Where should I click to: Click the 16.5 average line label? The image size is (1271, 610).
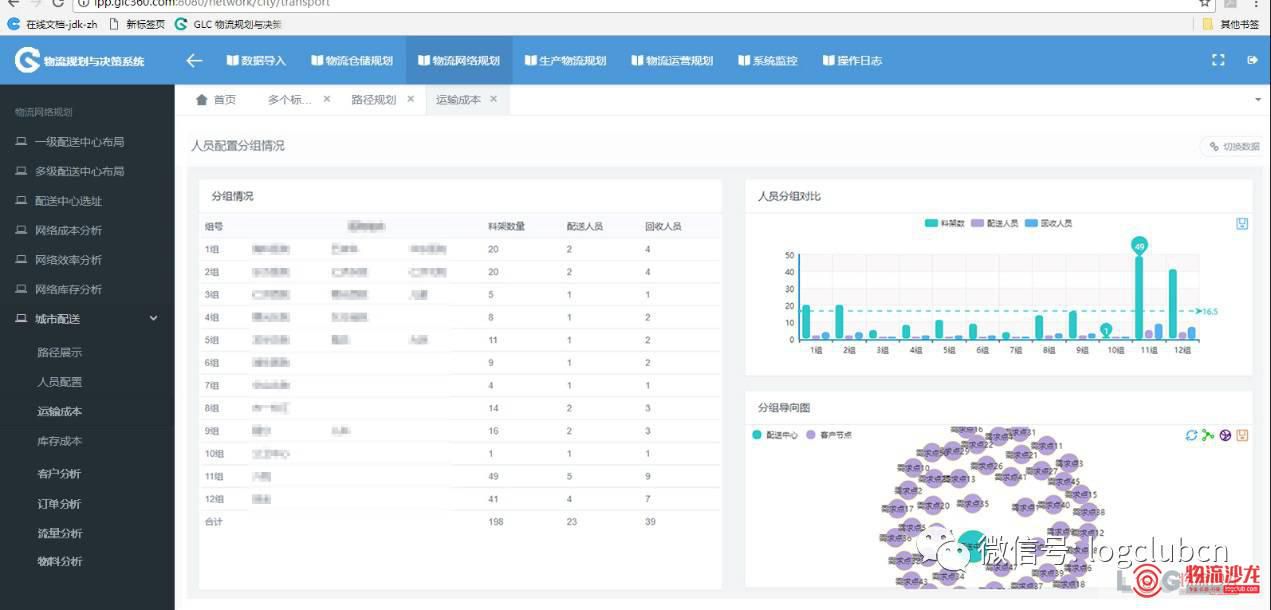pyautogui.click(x=1209, y=311)
